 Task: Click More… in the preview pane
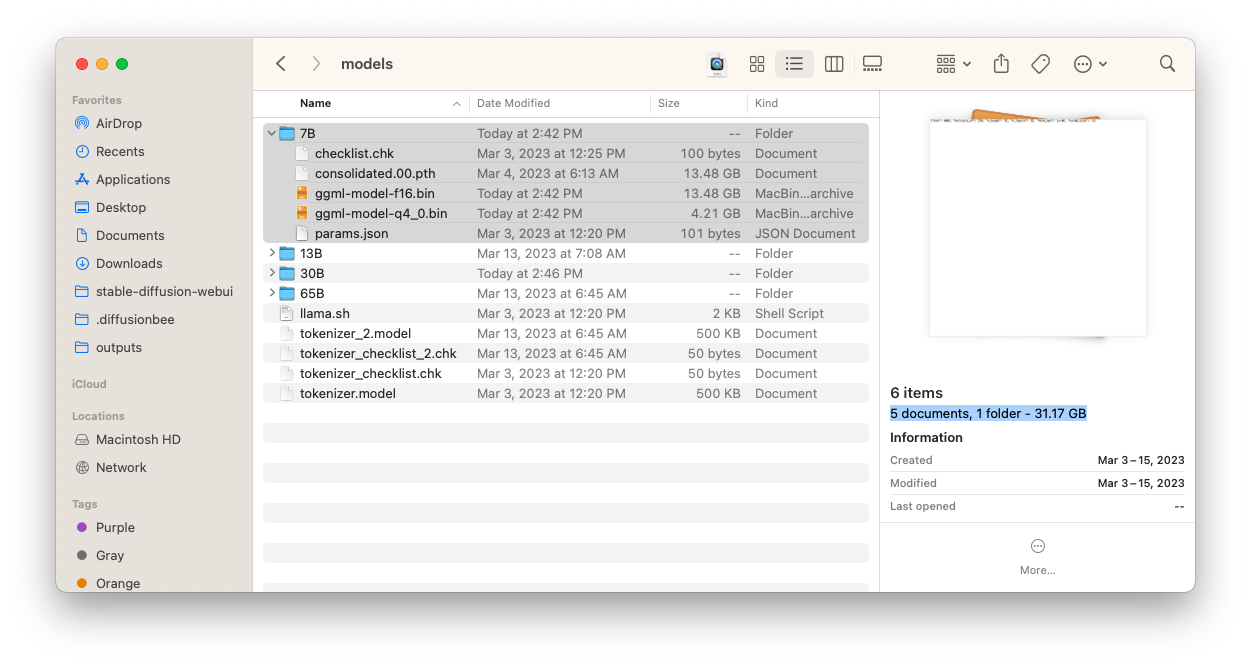click(x=1037, y=556)
